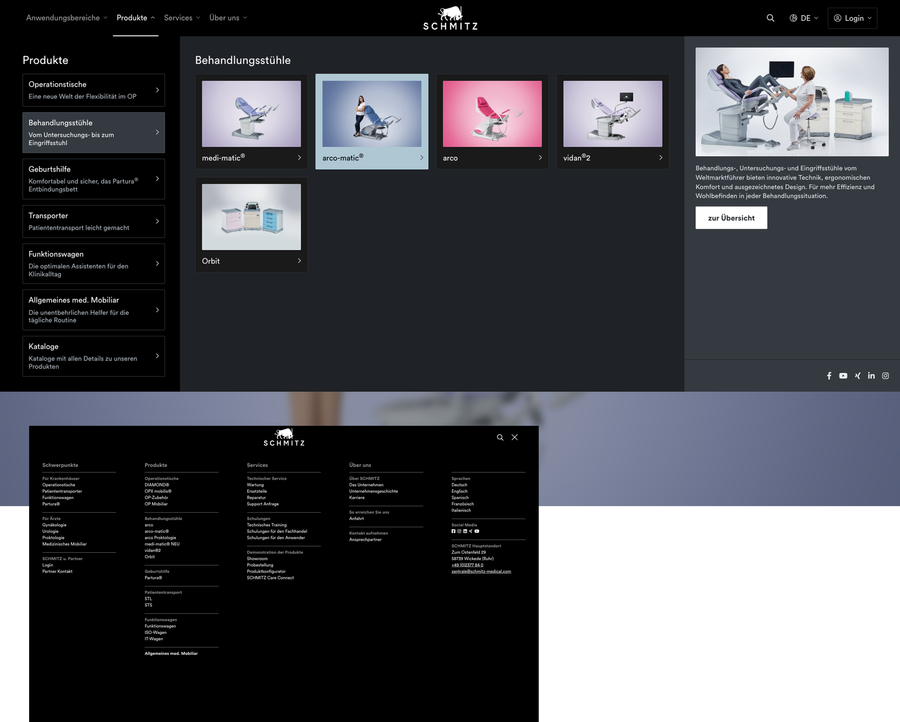Open the Login dropdown button
900x722 pixels.
(852, 18)
